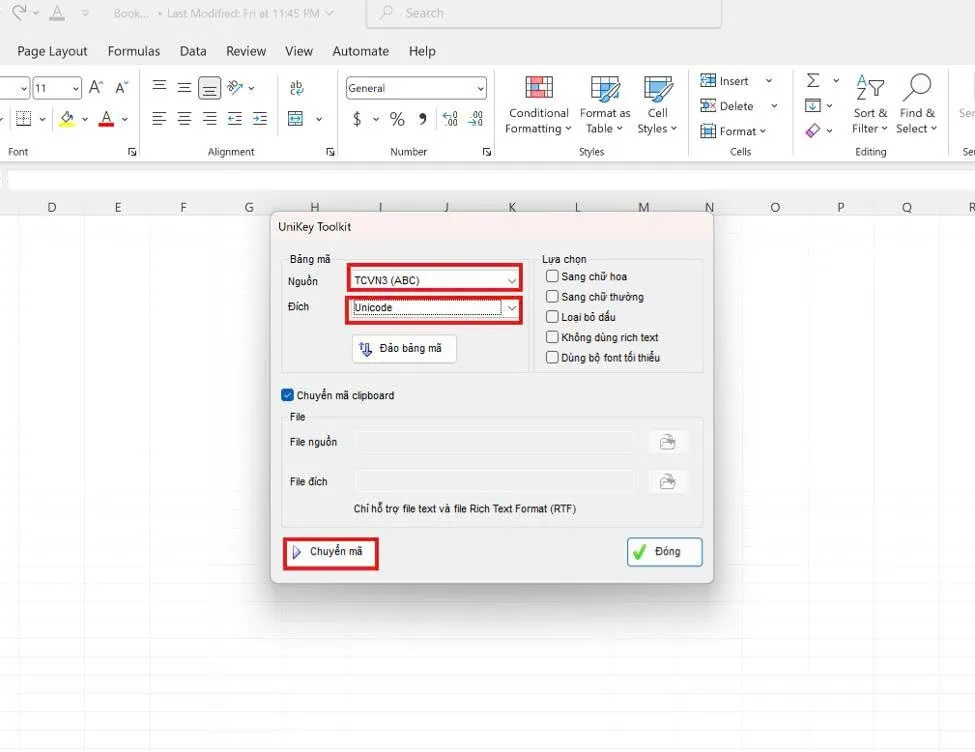Screen dimensions: 975x752
Task: Open the Automate tab
Action: pos(361,51)
